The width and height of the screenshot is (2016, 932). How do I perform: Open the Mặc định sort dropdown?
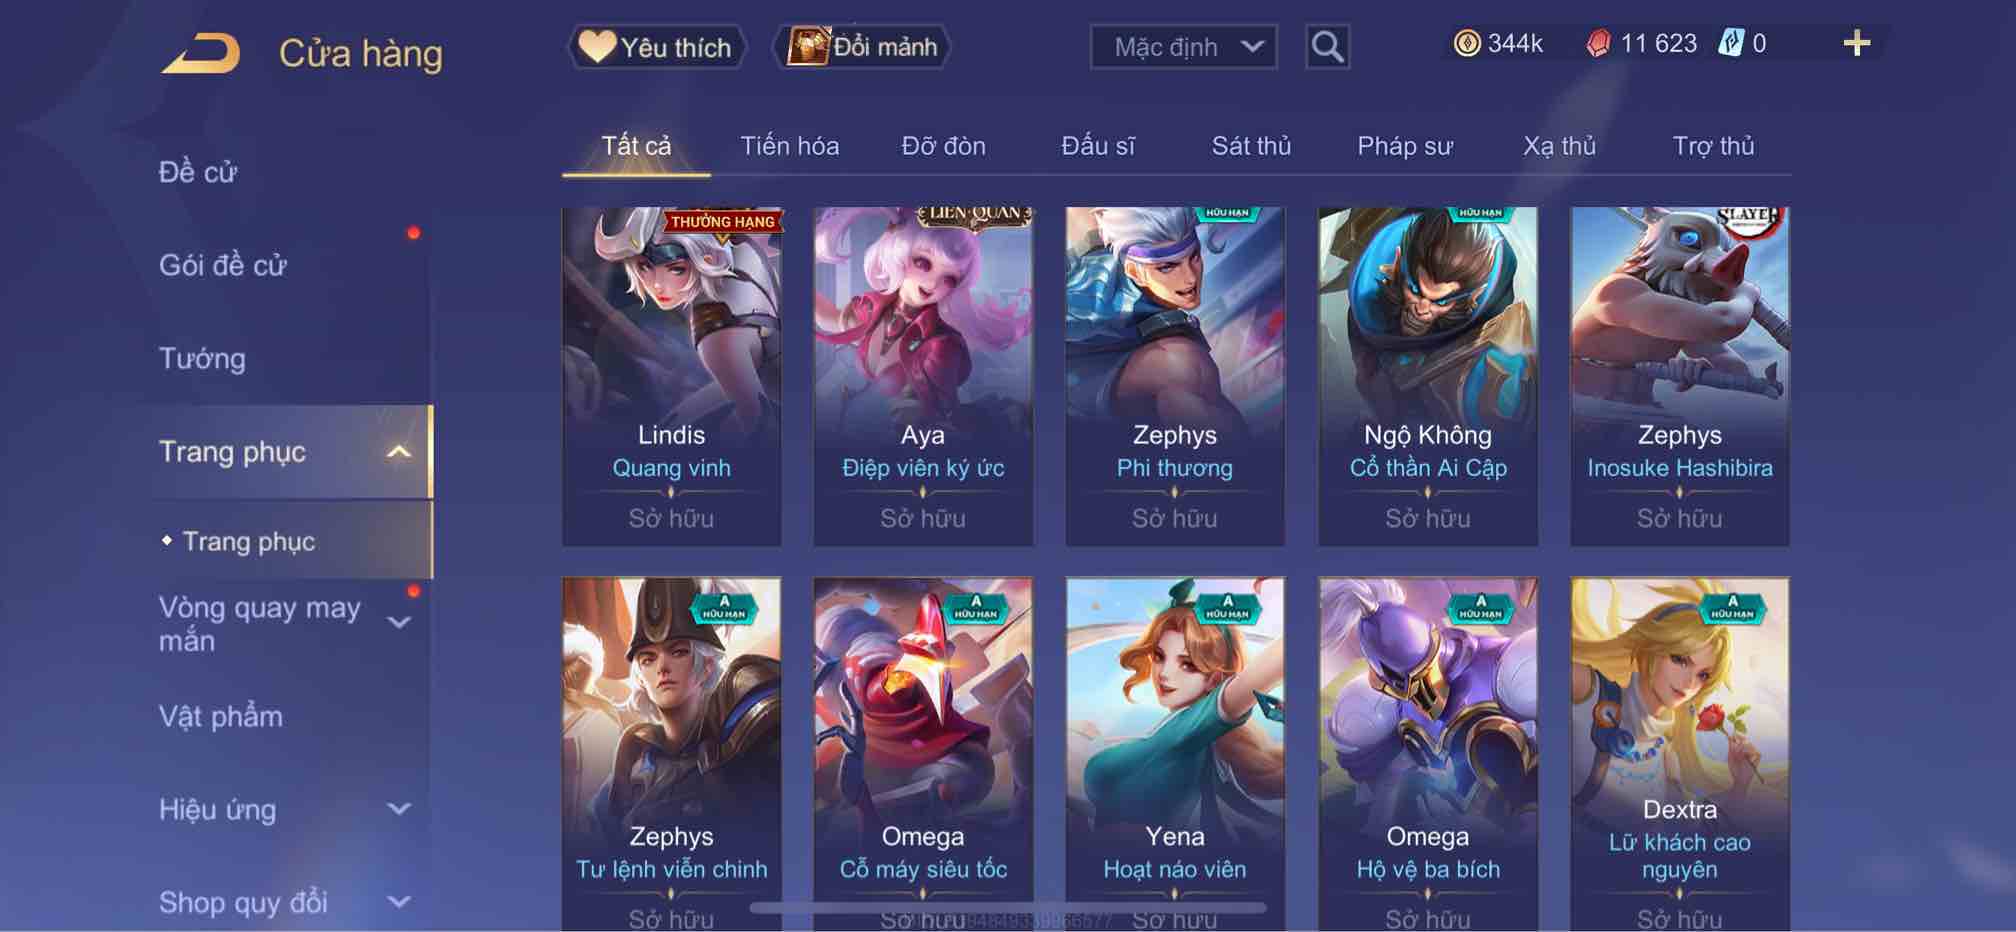tap(1183, 47)
